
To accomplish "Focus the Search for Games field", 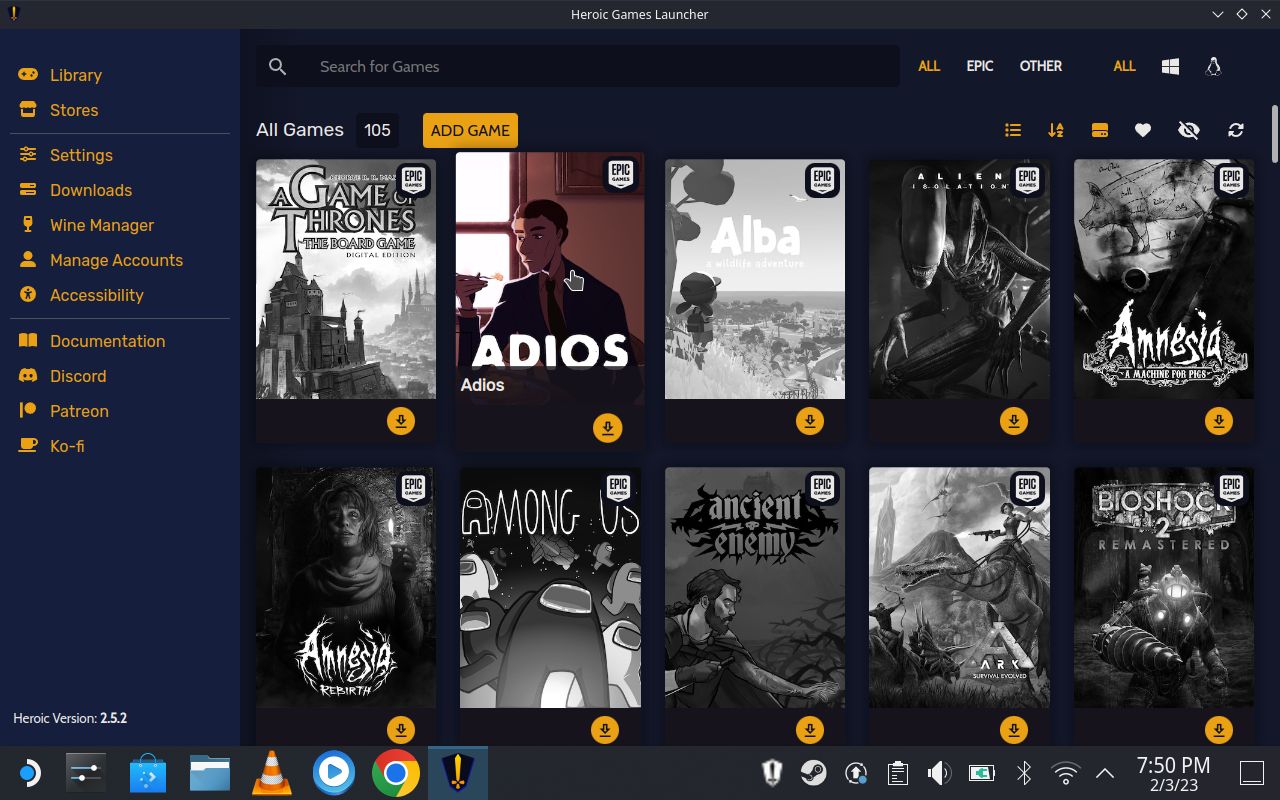I will click(578, 66).
